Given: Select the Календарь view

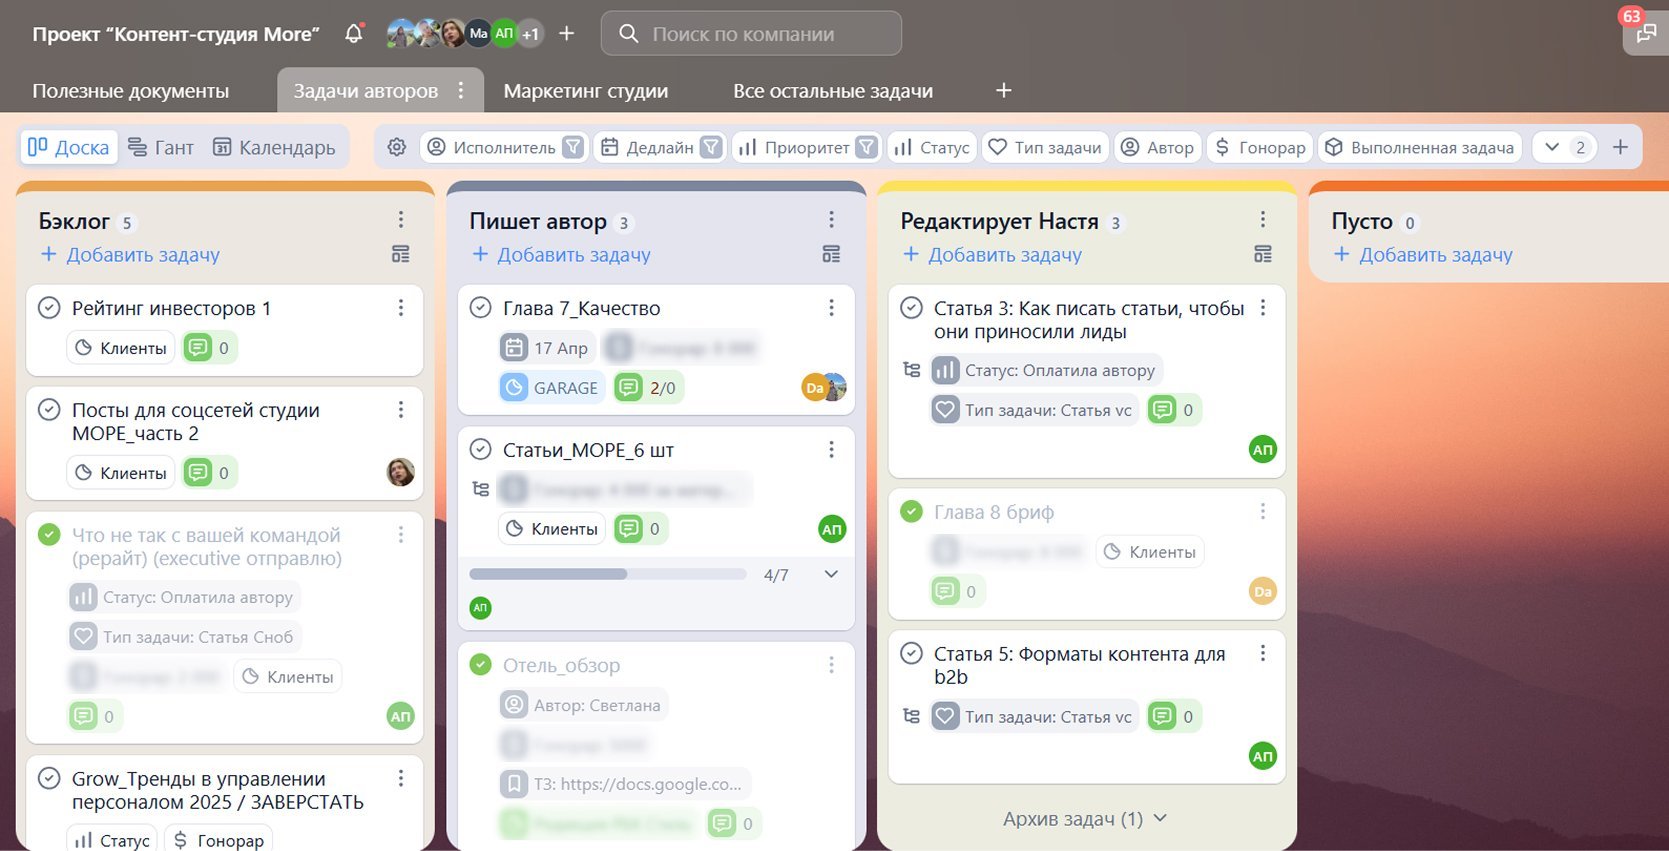Looking at the screenshot, I should [274, 147].
